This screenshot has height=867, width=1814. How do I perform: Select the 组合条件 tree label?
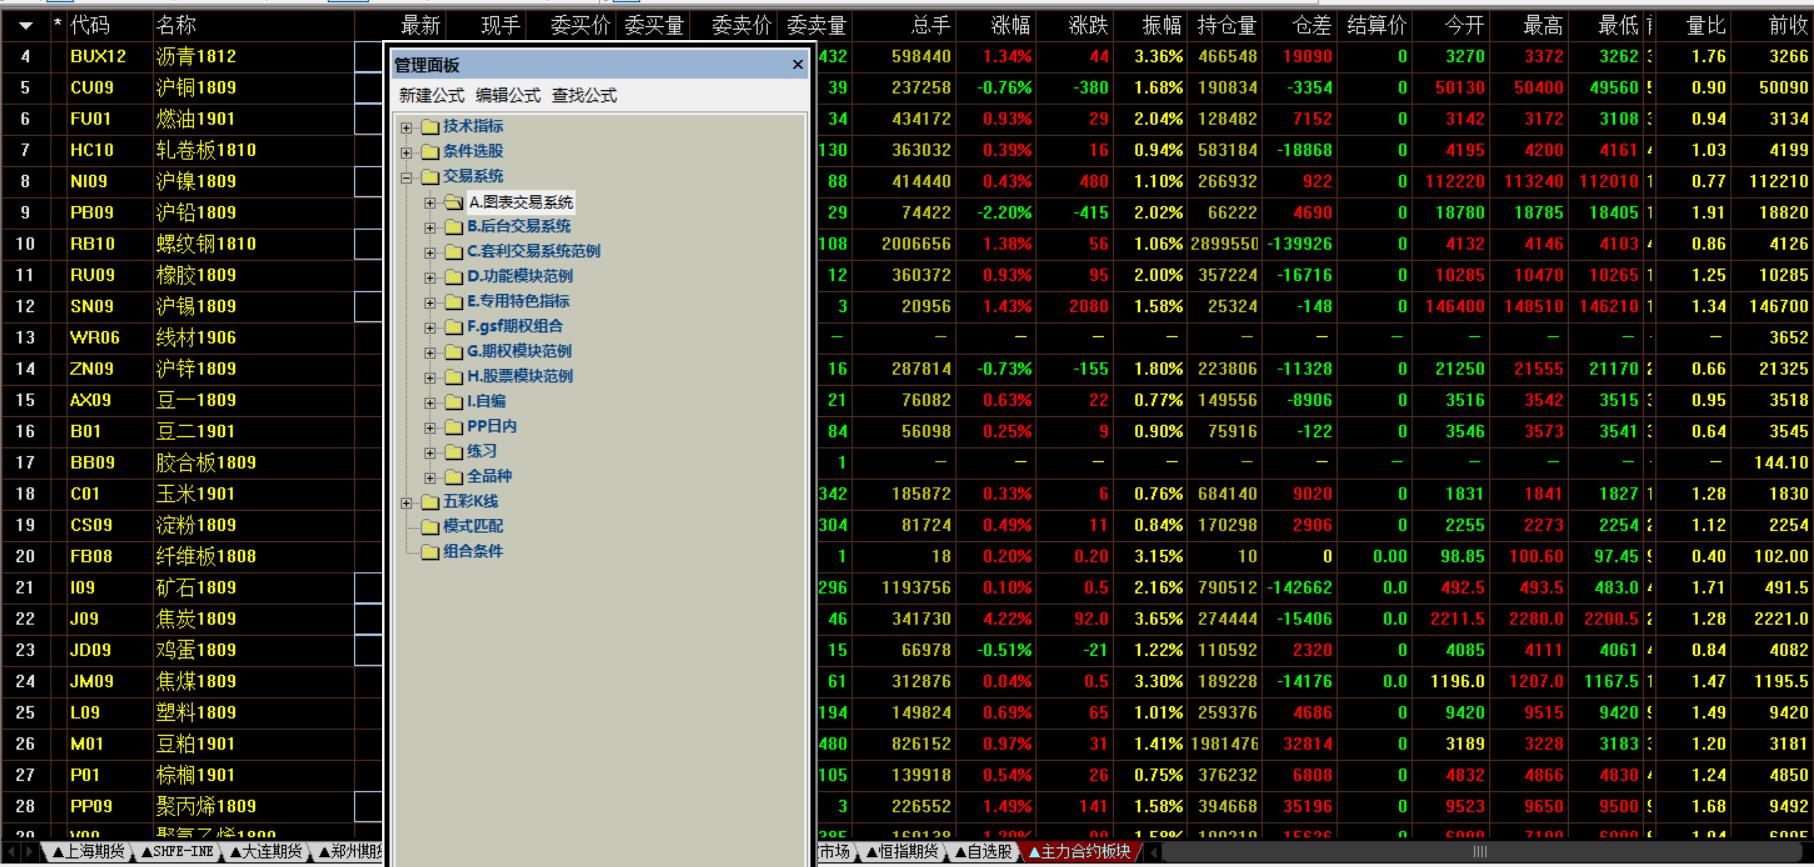pyautogui.click(x=473, y=551)
